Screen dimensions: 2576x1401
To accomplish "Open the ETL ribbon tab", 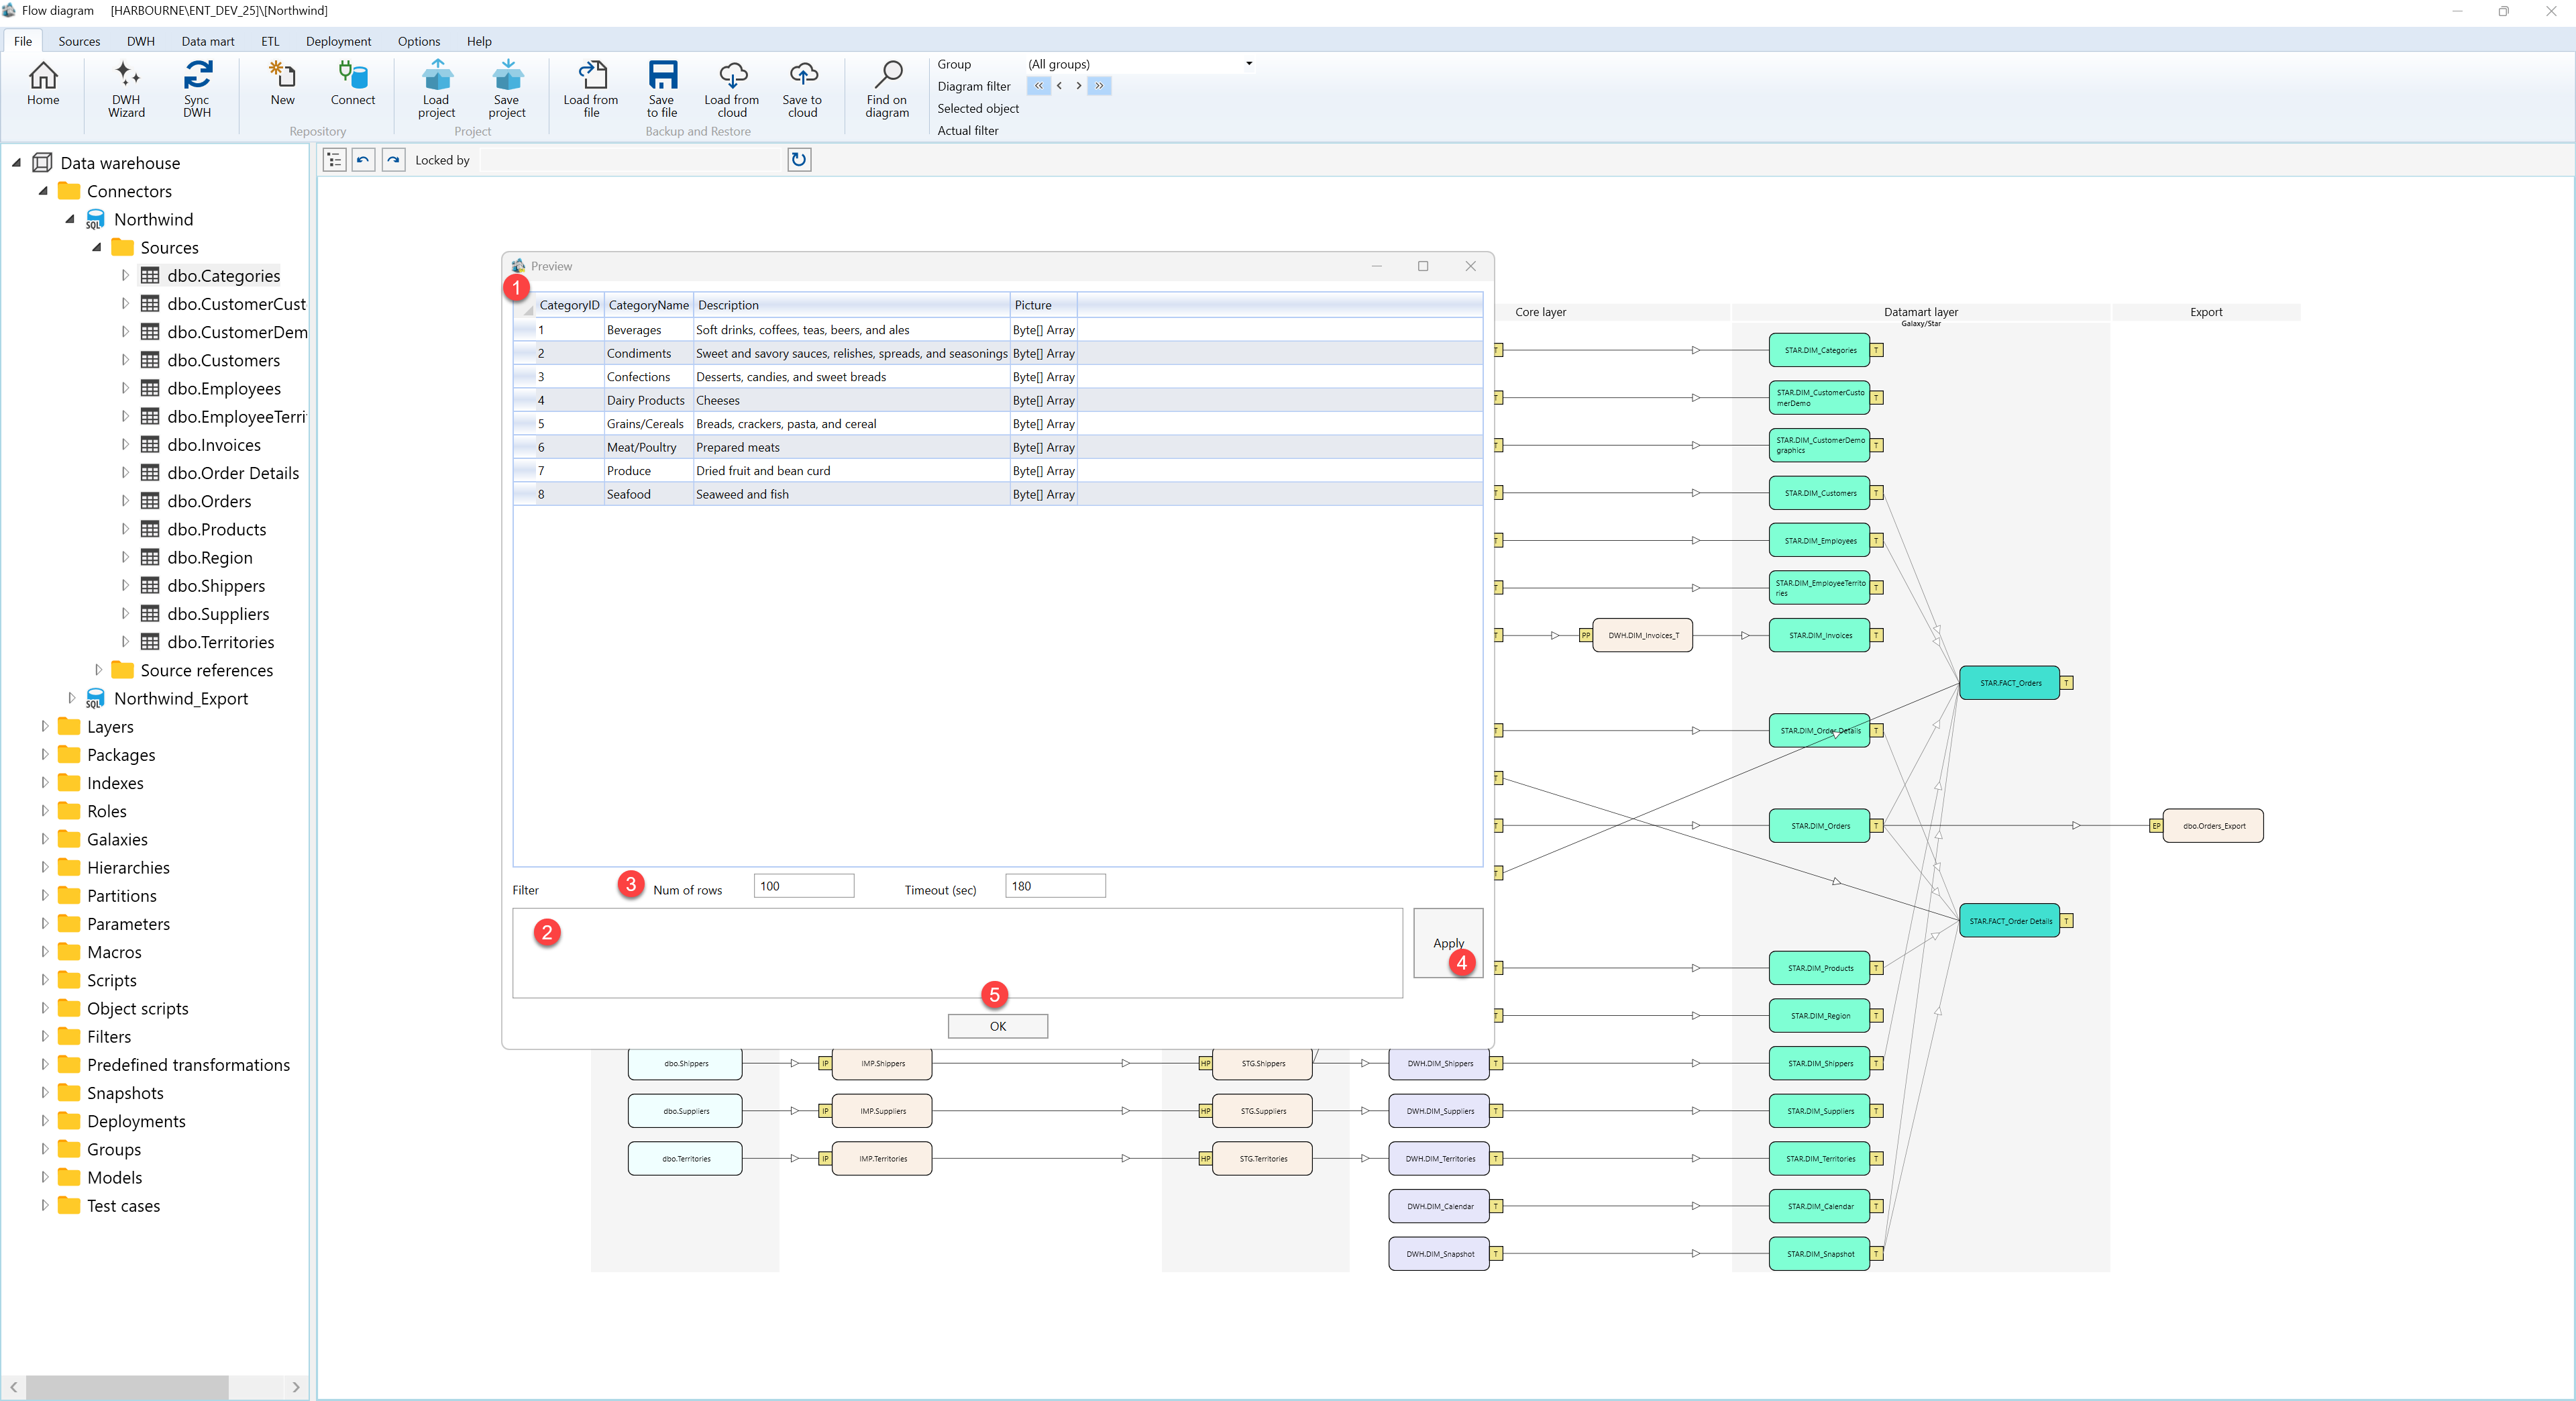I will tap(270, 41).
